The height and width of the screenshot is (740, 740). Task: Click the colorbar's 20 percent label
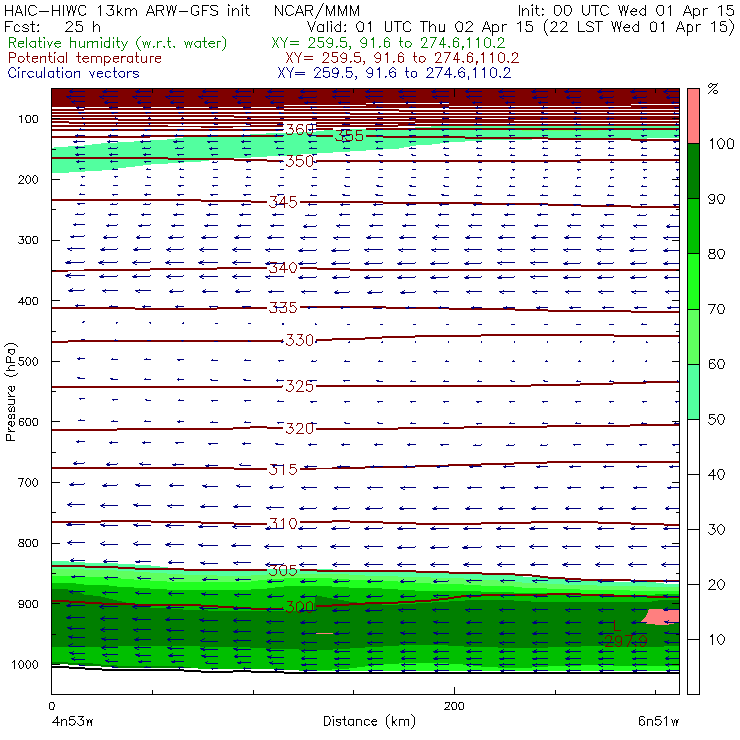[x=716, y=585]
